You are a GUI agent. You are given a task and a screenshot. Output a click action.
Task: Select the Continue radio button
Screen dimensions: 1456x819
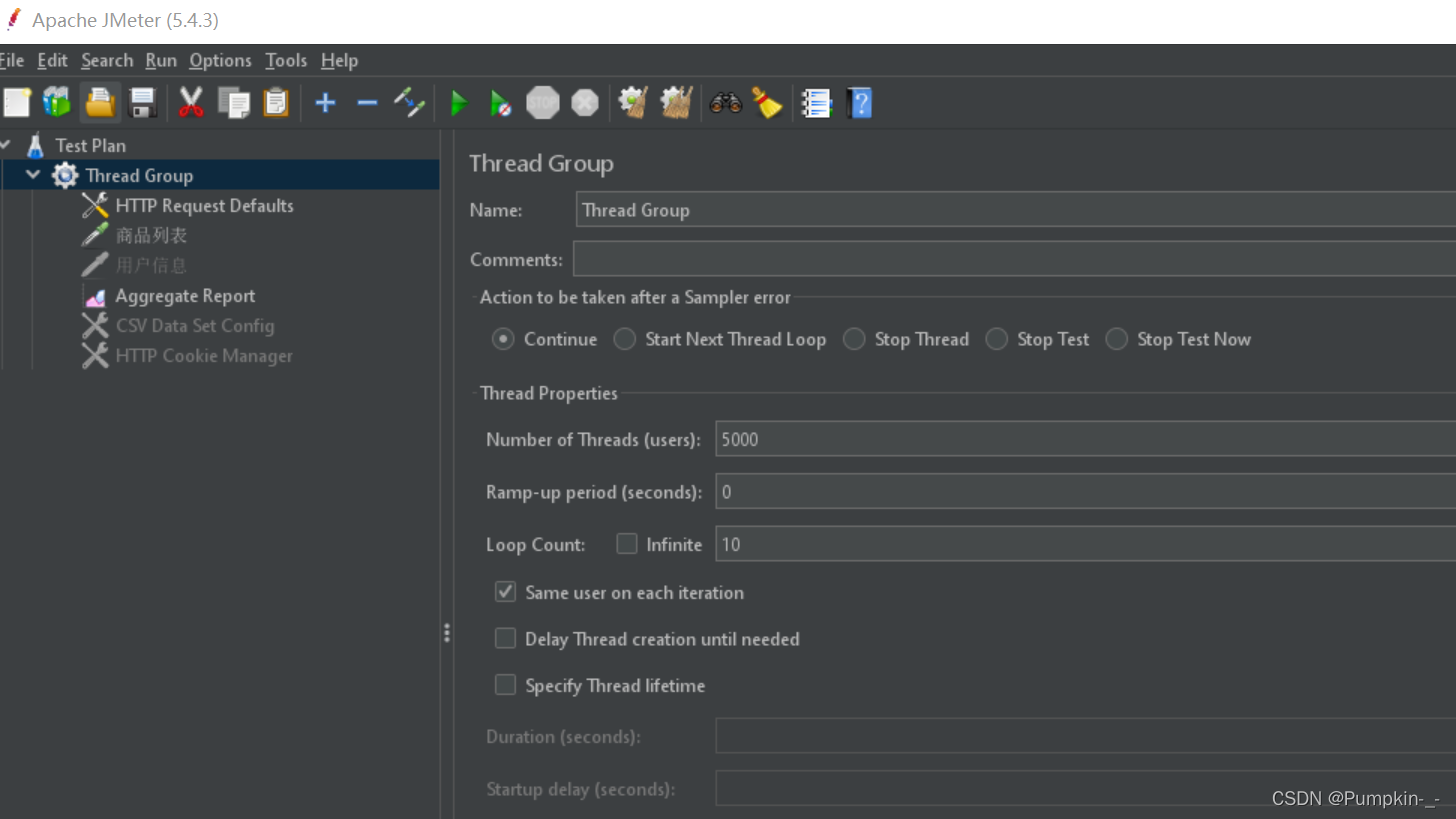tap(503, 339)
